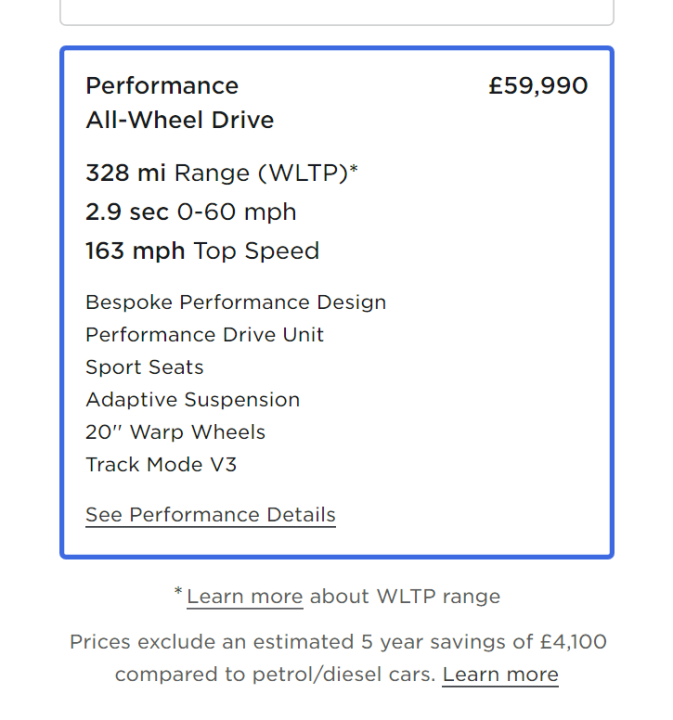Open the See Performance Details link

tap(210, 515)
